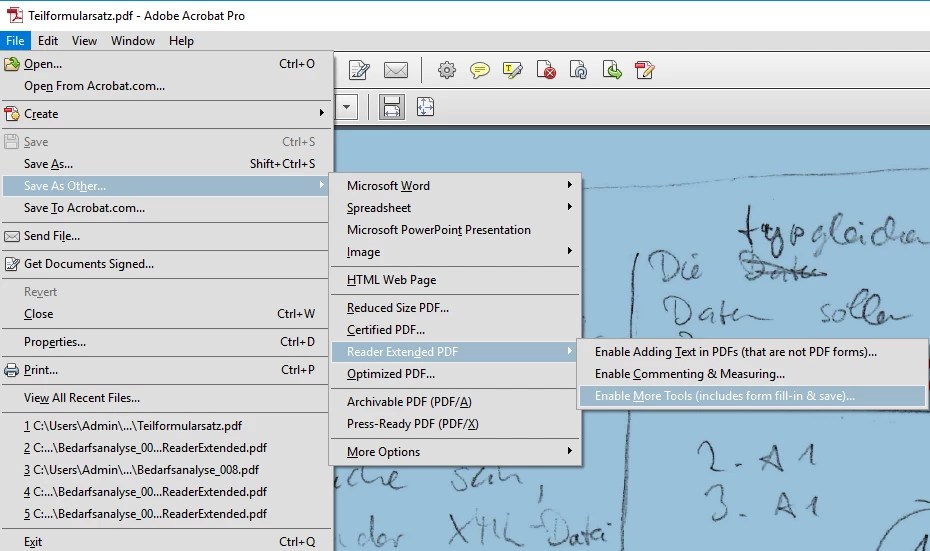Select View All Recent Files...

coord(165,398)
